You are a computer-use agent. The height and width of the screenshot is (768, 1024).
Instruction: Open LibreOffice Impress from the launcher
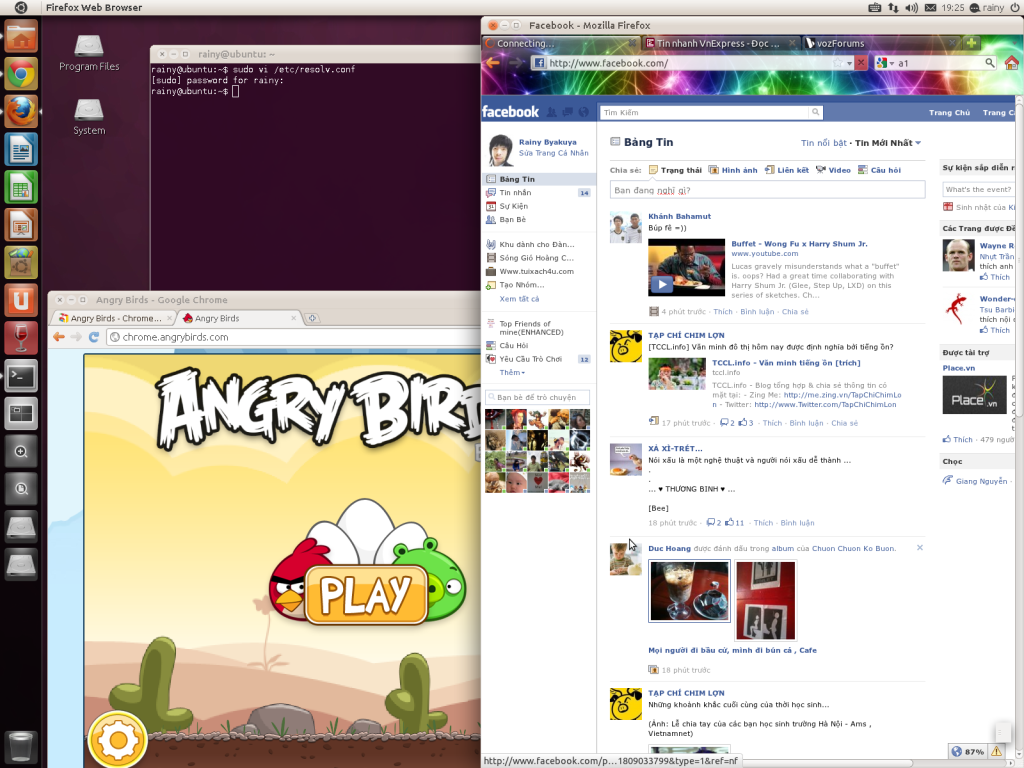coord(21,225)
